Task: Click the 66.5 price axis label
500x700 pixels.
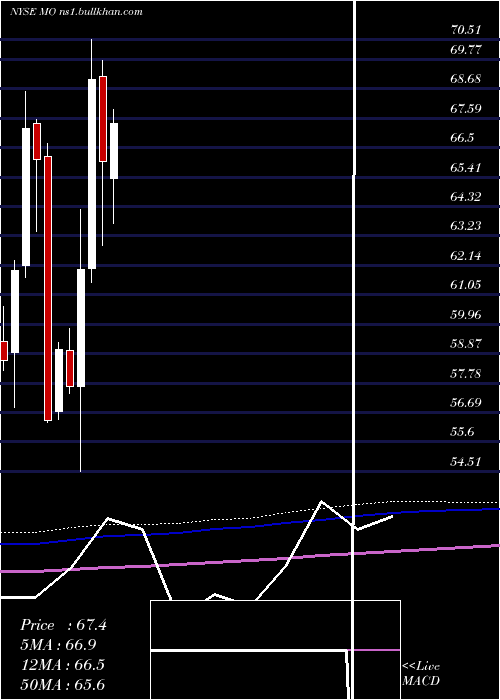Action: [462, 138]
